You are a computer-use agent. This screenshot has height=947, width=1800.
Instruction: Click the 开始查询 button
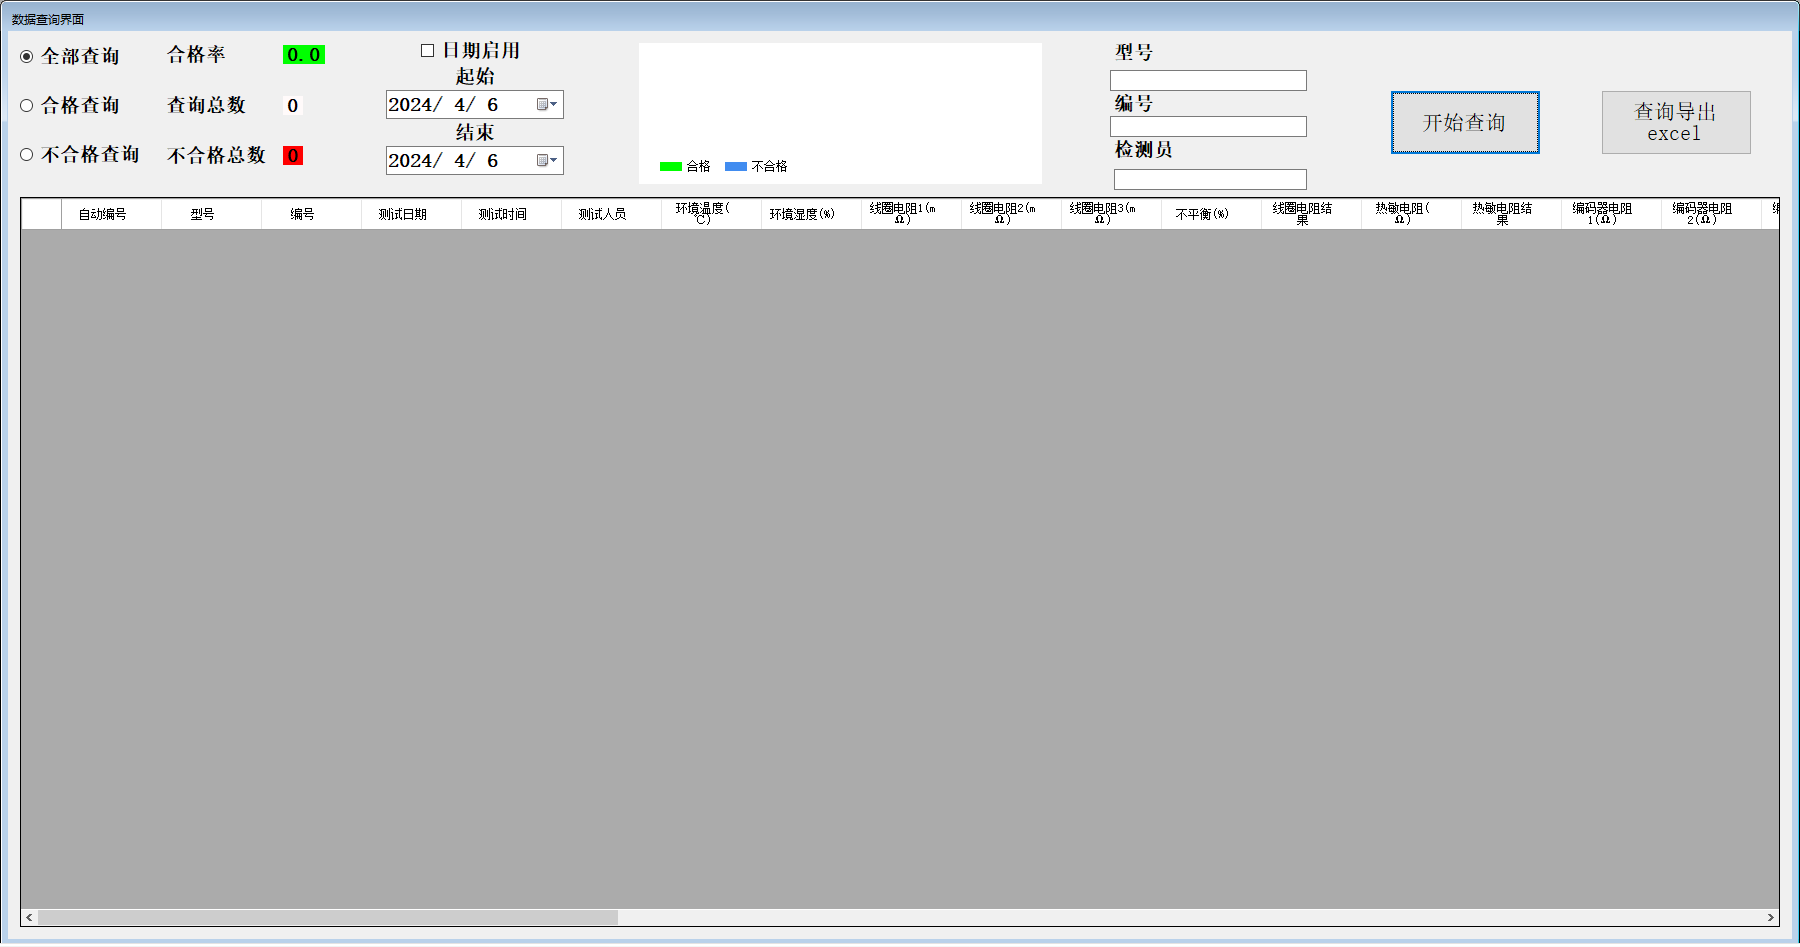coord(1464,123)
